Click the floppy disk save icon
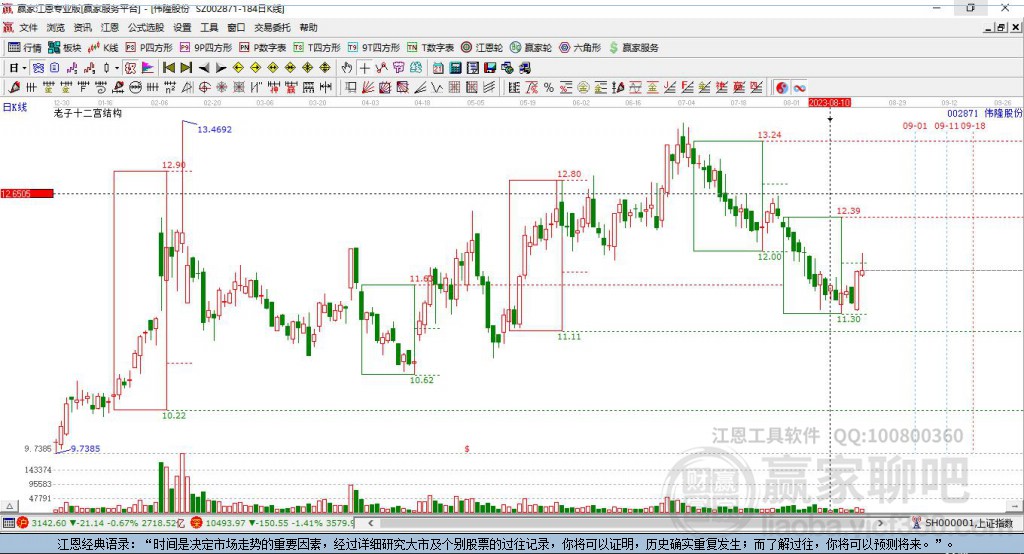 click(490, 68)
